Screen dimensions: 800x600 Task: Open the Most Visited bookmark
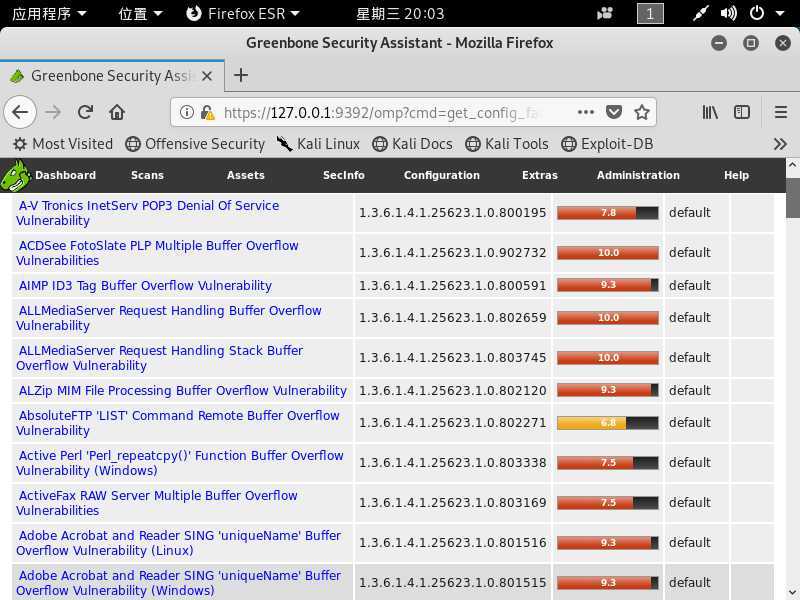(x=63, y=144)
